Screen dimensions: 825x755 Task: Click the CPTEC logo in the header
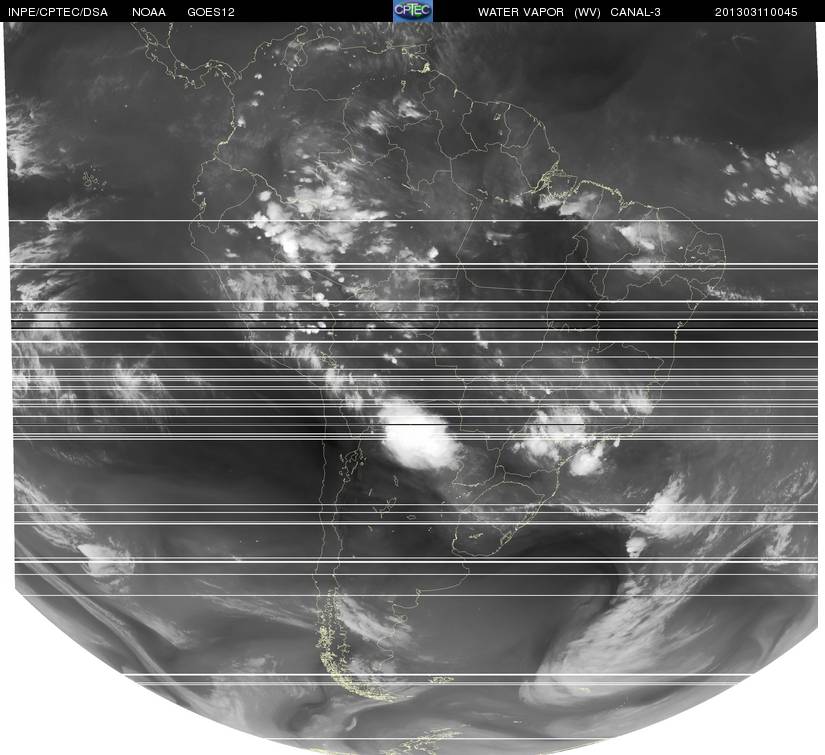pyautogui.click(x=413, y=11)
